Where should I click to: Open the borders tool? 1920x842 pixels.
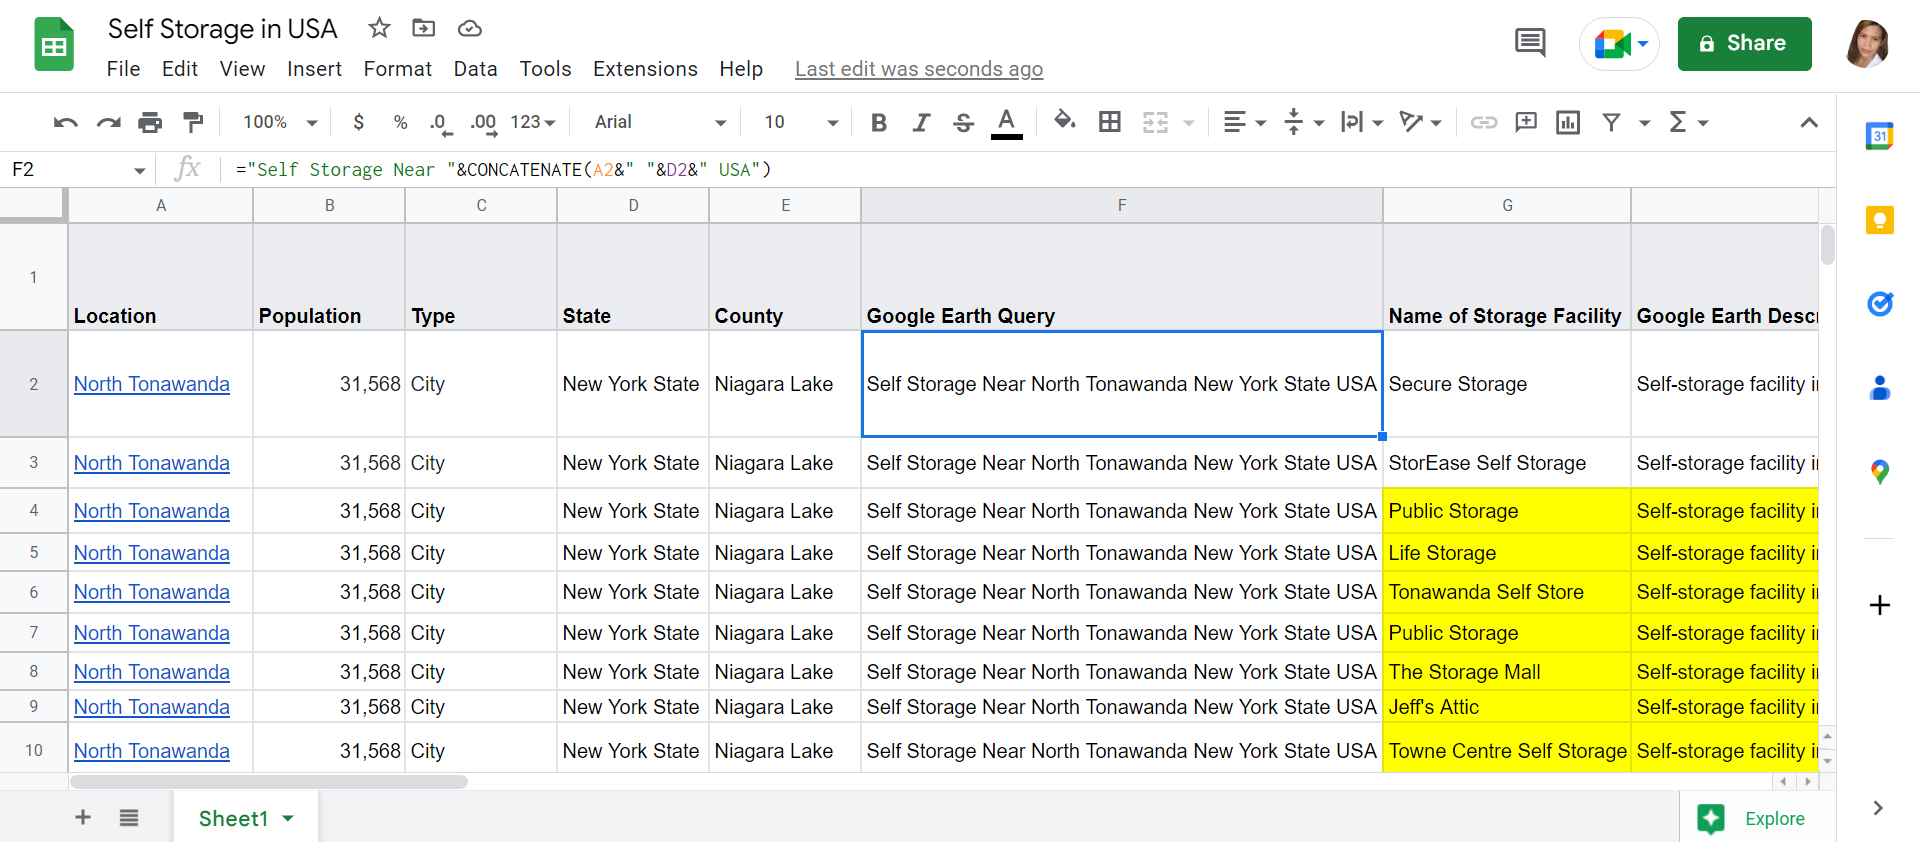1109,122
